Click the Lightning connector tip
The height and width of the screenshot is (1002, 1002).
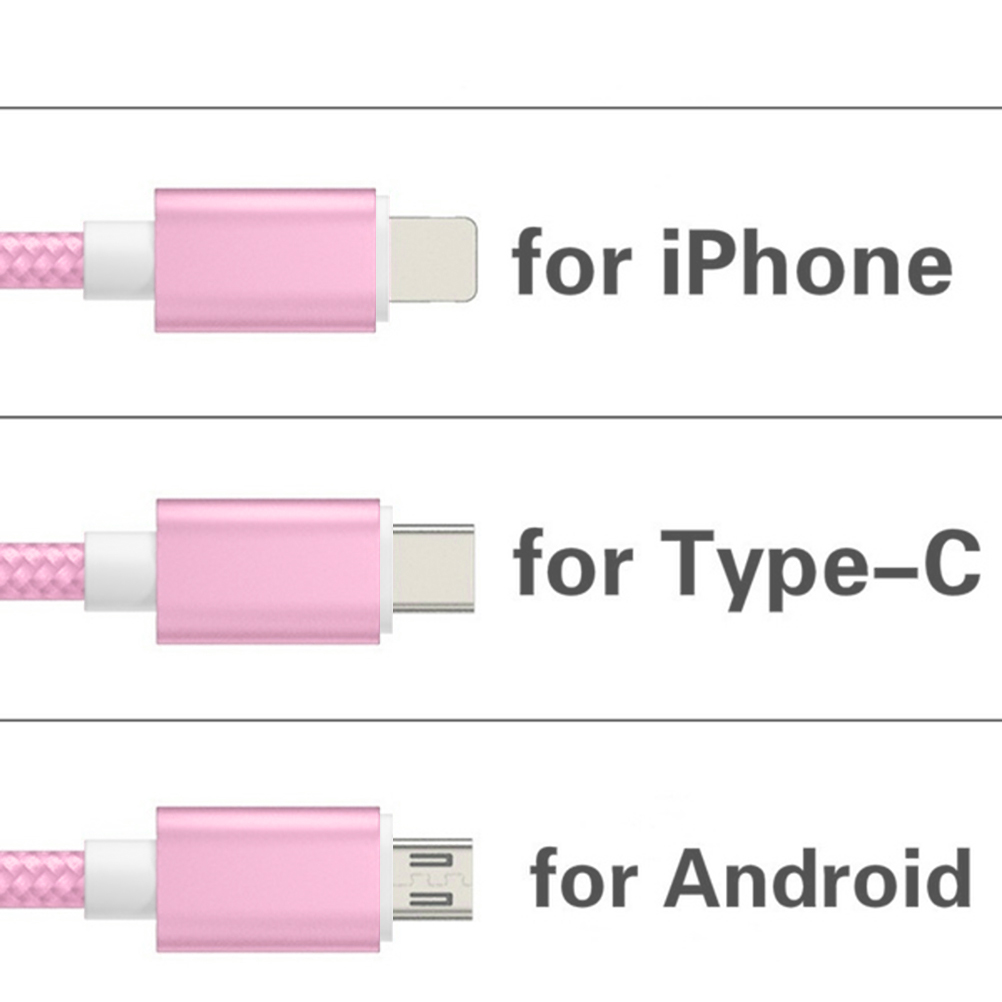click(x=432, y=258)
